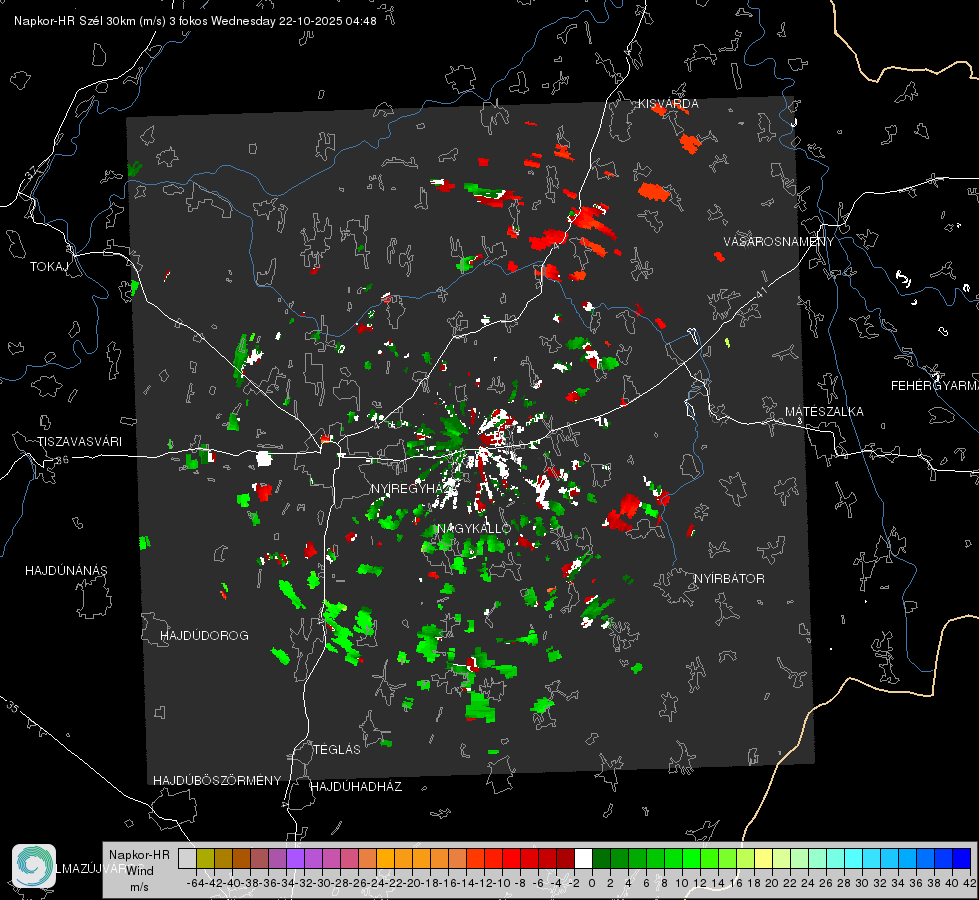Select the NYÍREGYHÁZA city label
The height and width of the screenshot is (900, 979).
coord(414,488)
